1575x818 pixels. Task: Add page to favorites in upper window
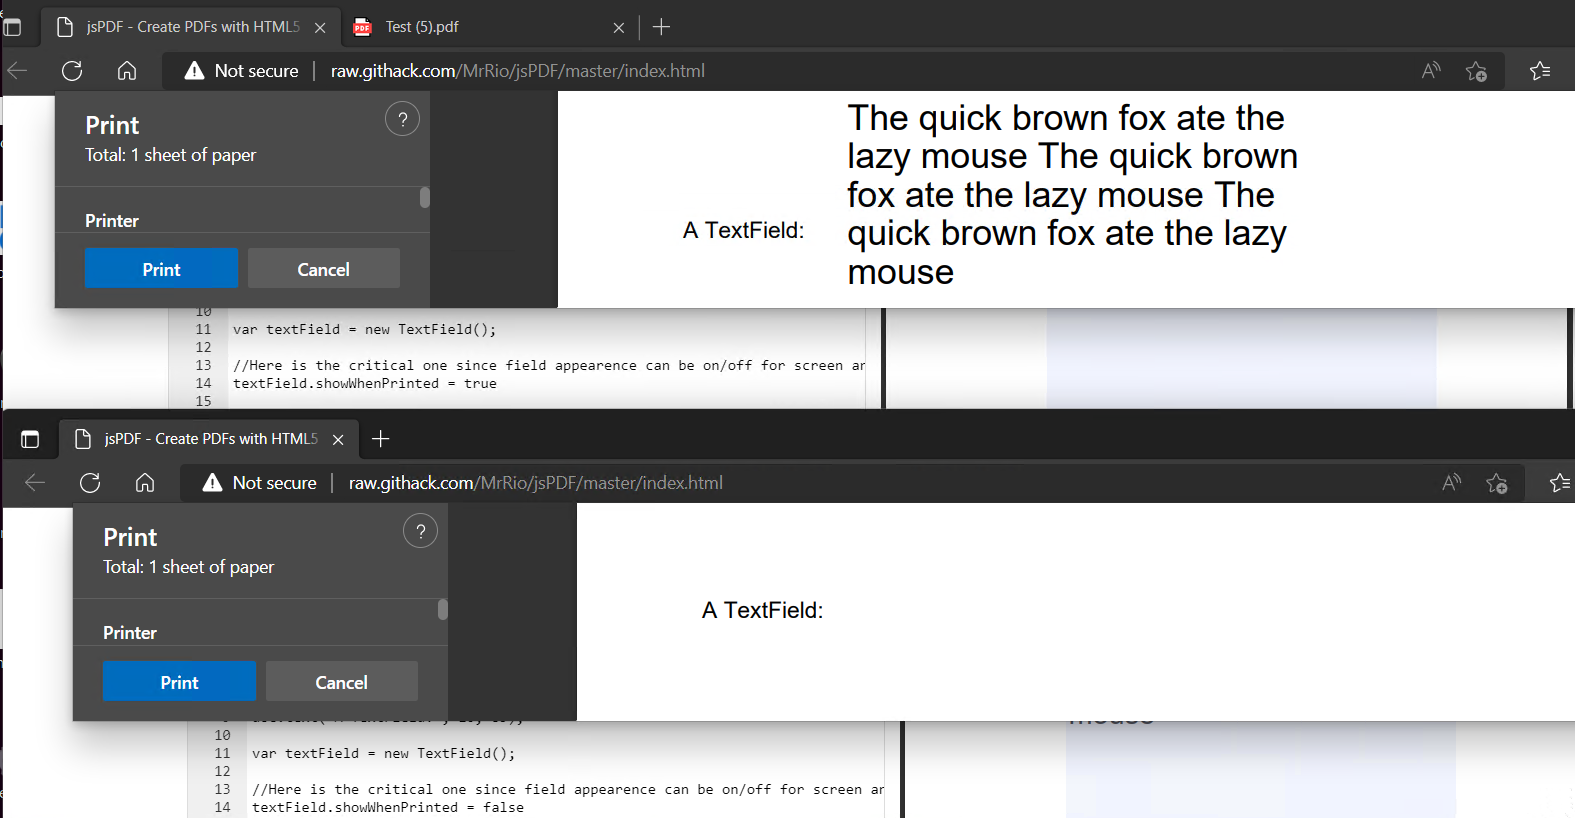1476,71
